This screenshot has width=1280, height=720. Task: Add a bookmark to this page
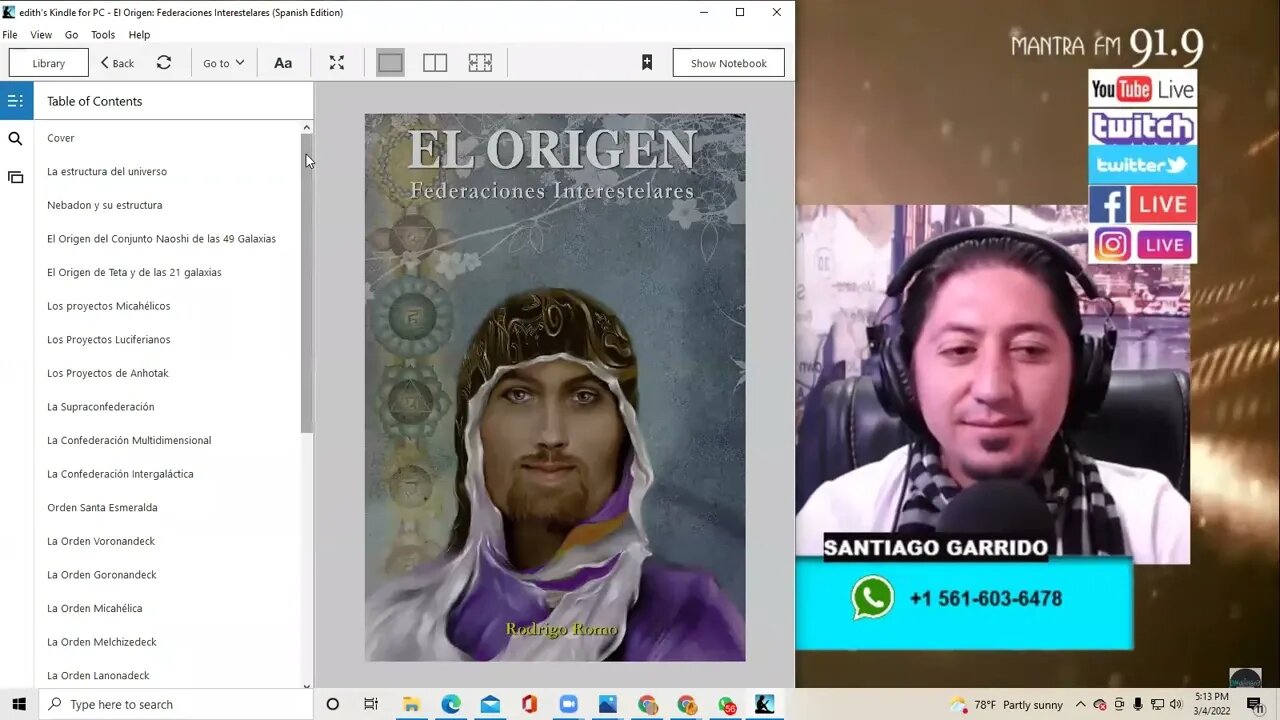tap(647, 63)
